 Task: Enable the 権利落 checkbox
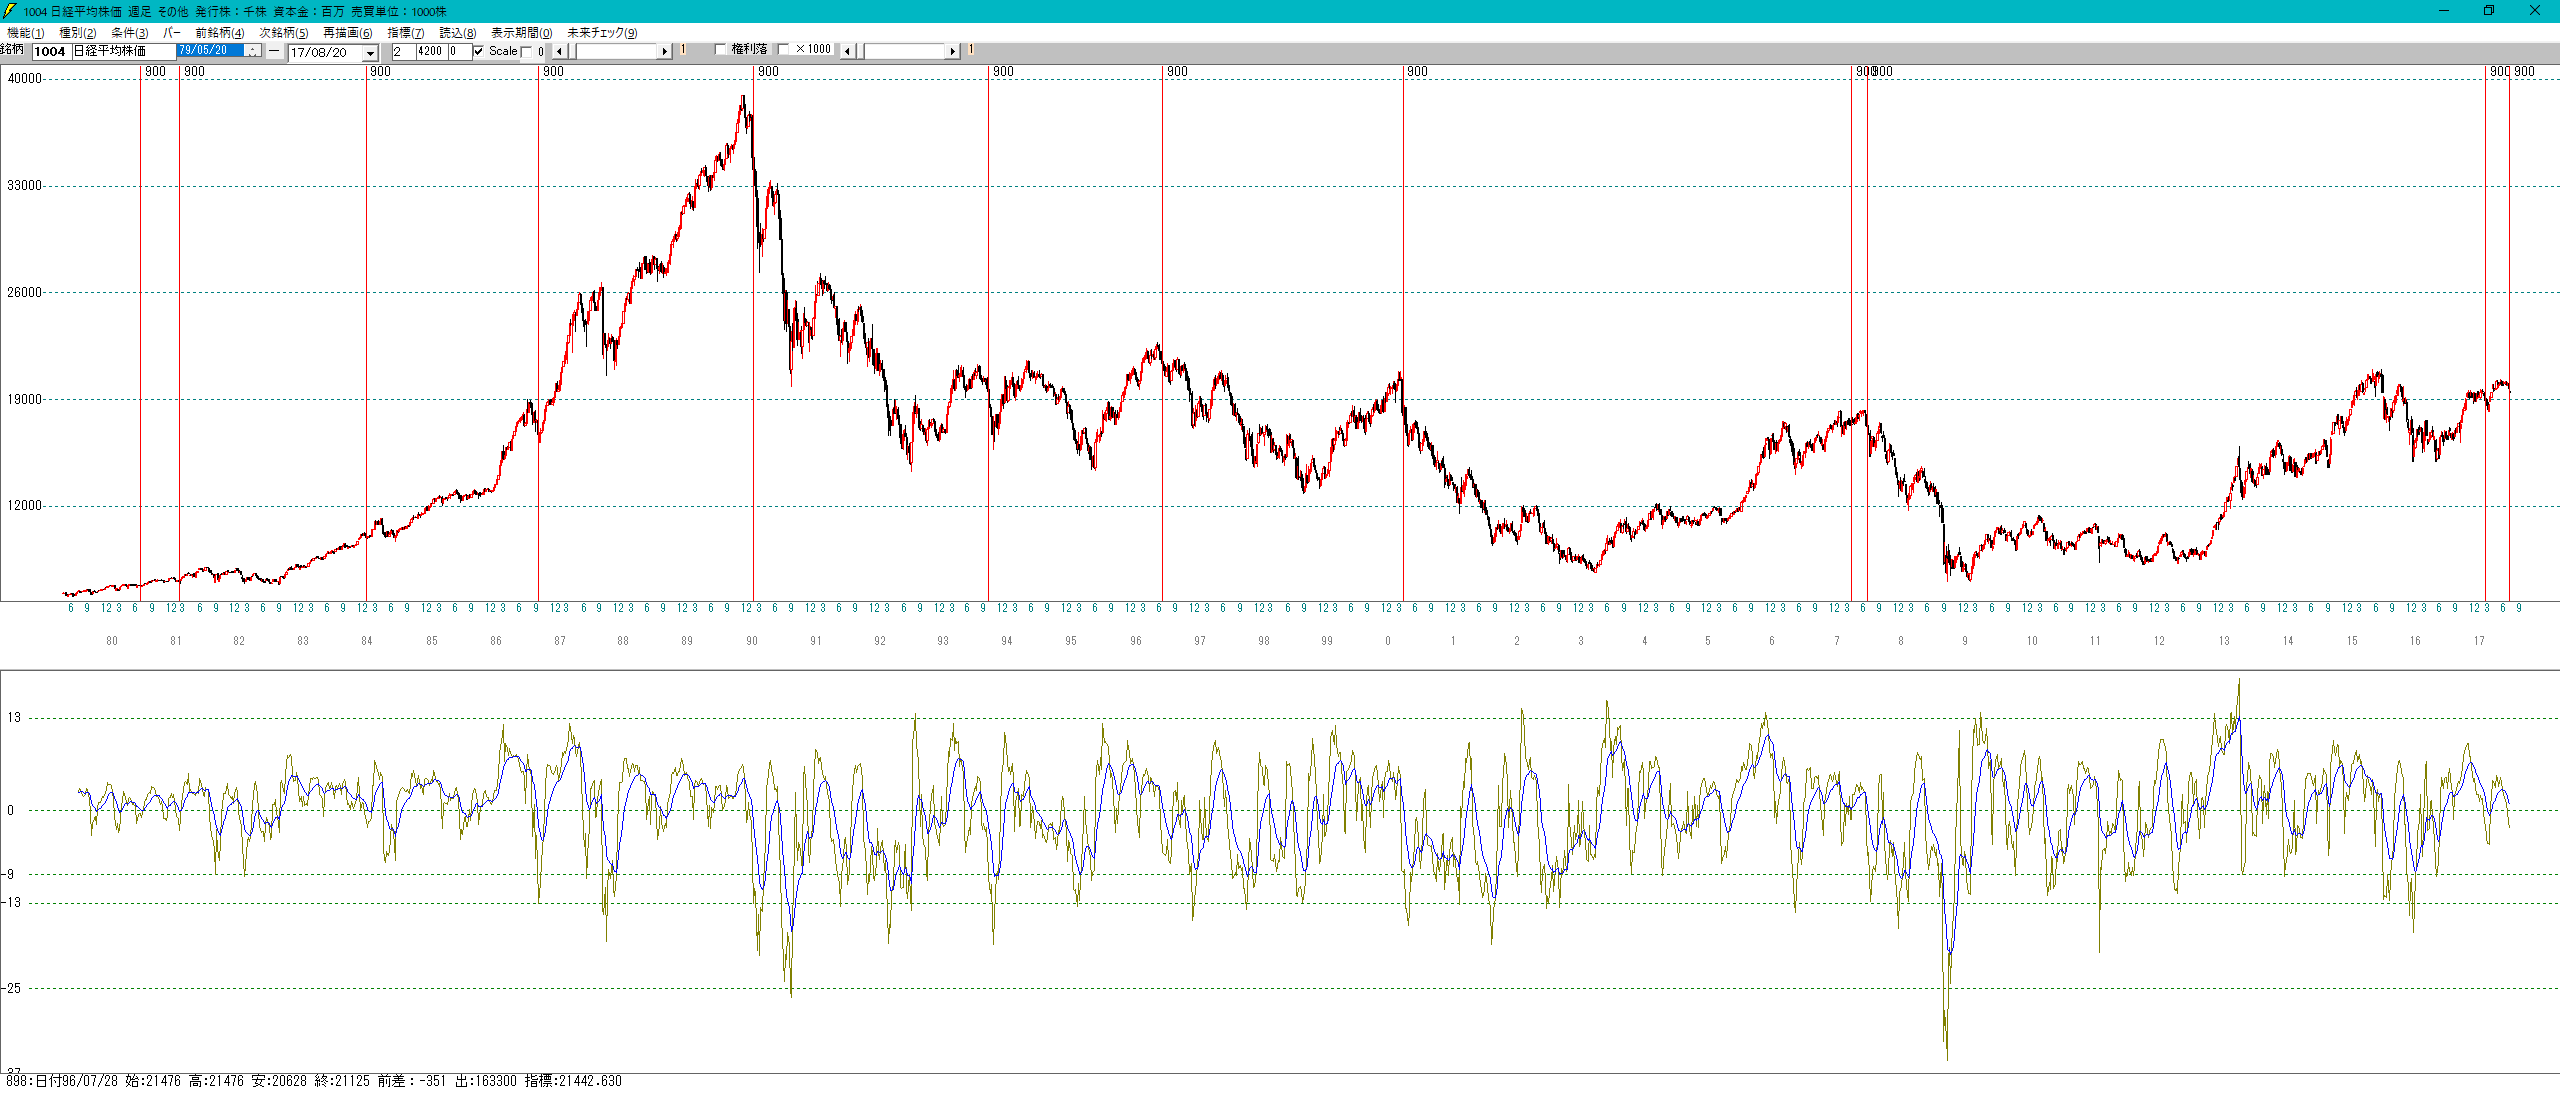click(x=721, y=49)
